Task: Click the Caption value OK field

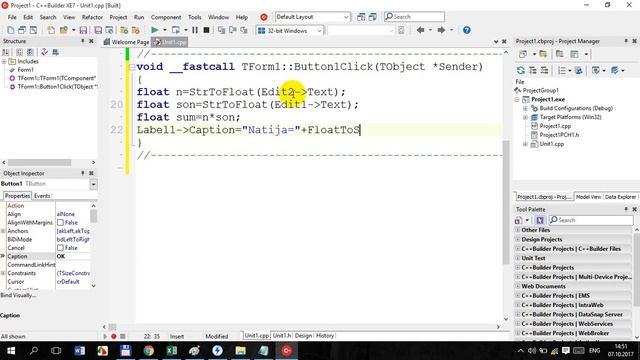Action: click(73, 256)
